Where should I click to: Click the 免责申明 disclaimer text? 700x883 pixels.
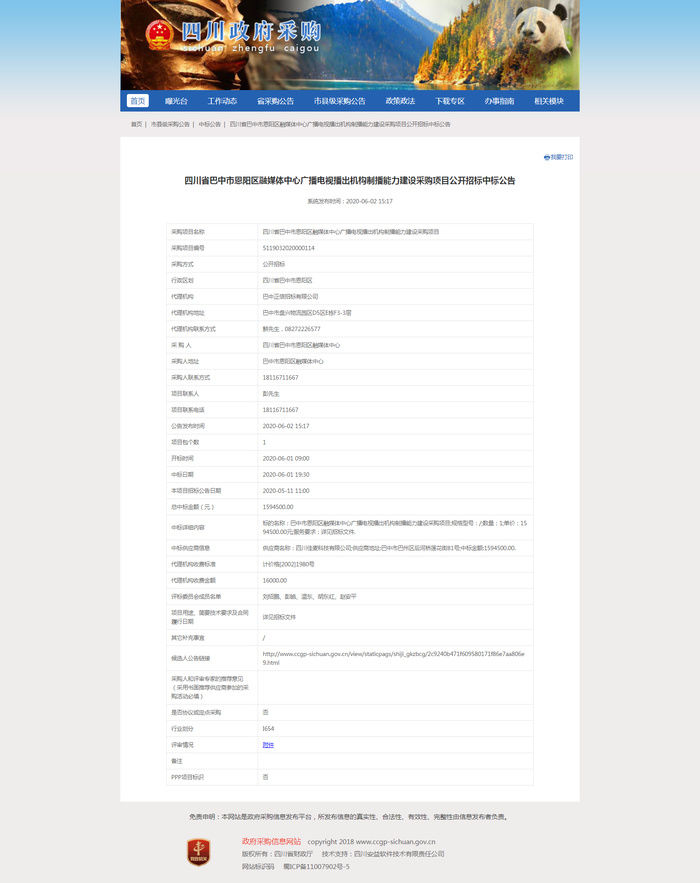click(349, 817)
